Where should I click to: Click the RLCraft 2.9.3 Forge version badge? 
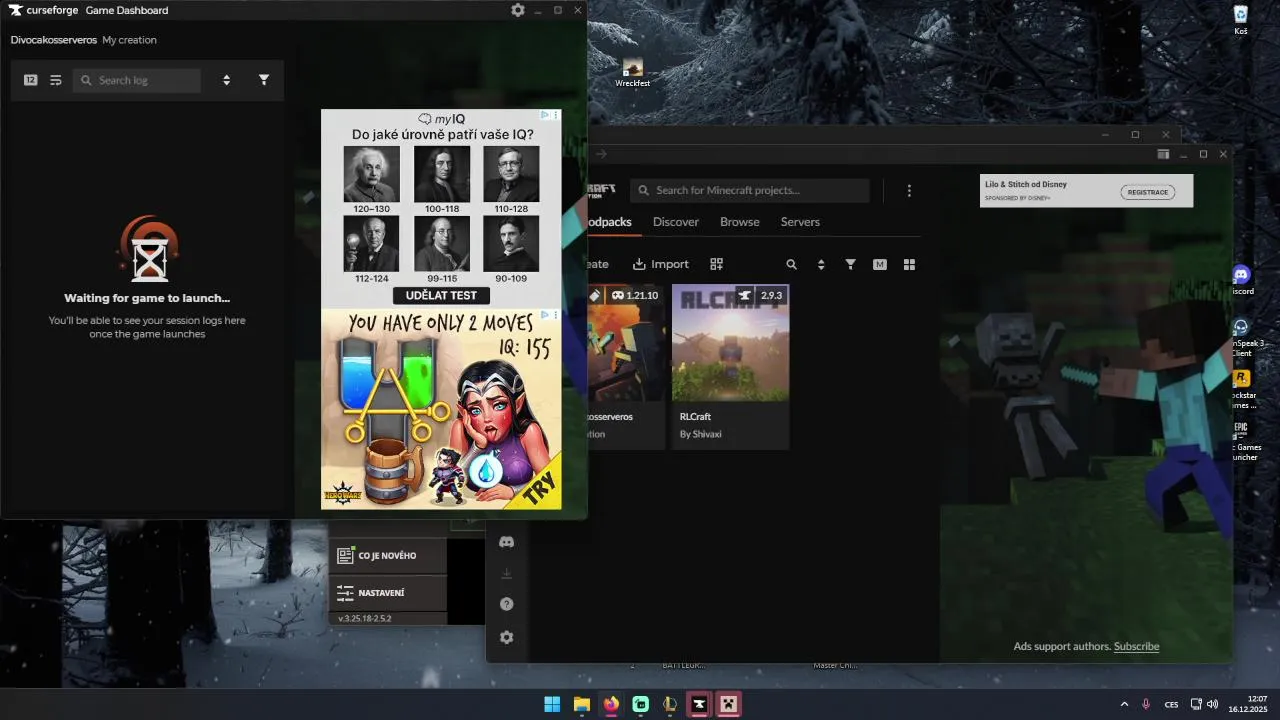[760, 295]
